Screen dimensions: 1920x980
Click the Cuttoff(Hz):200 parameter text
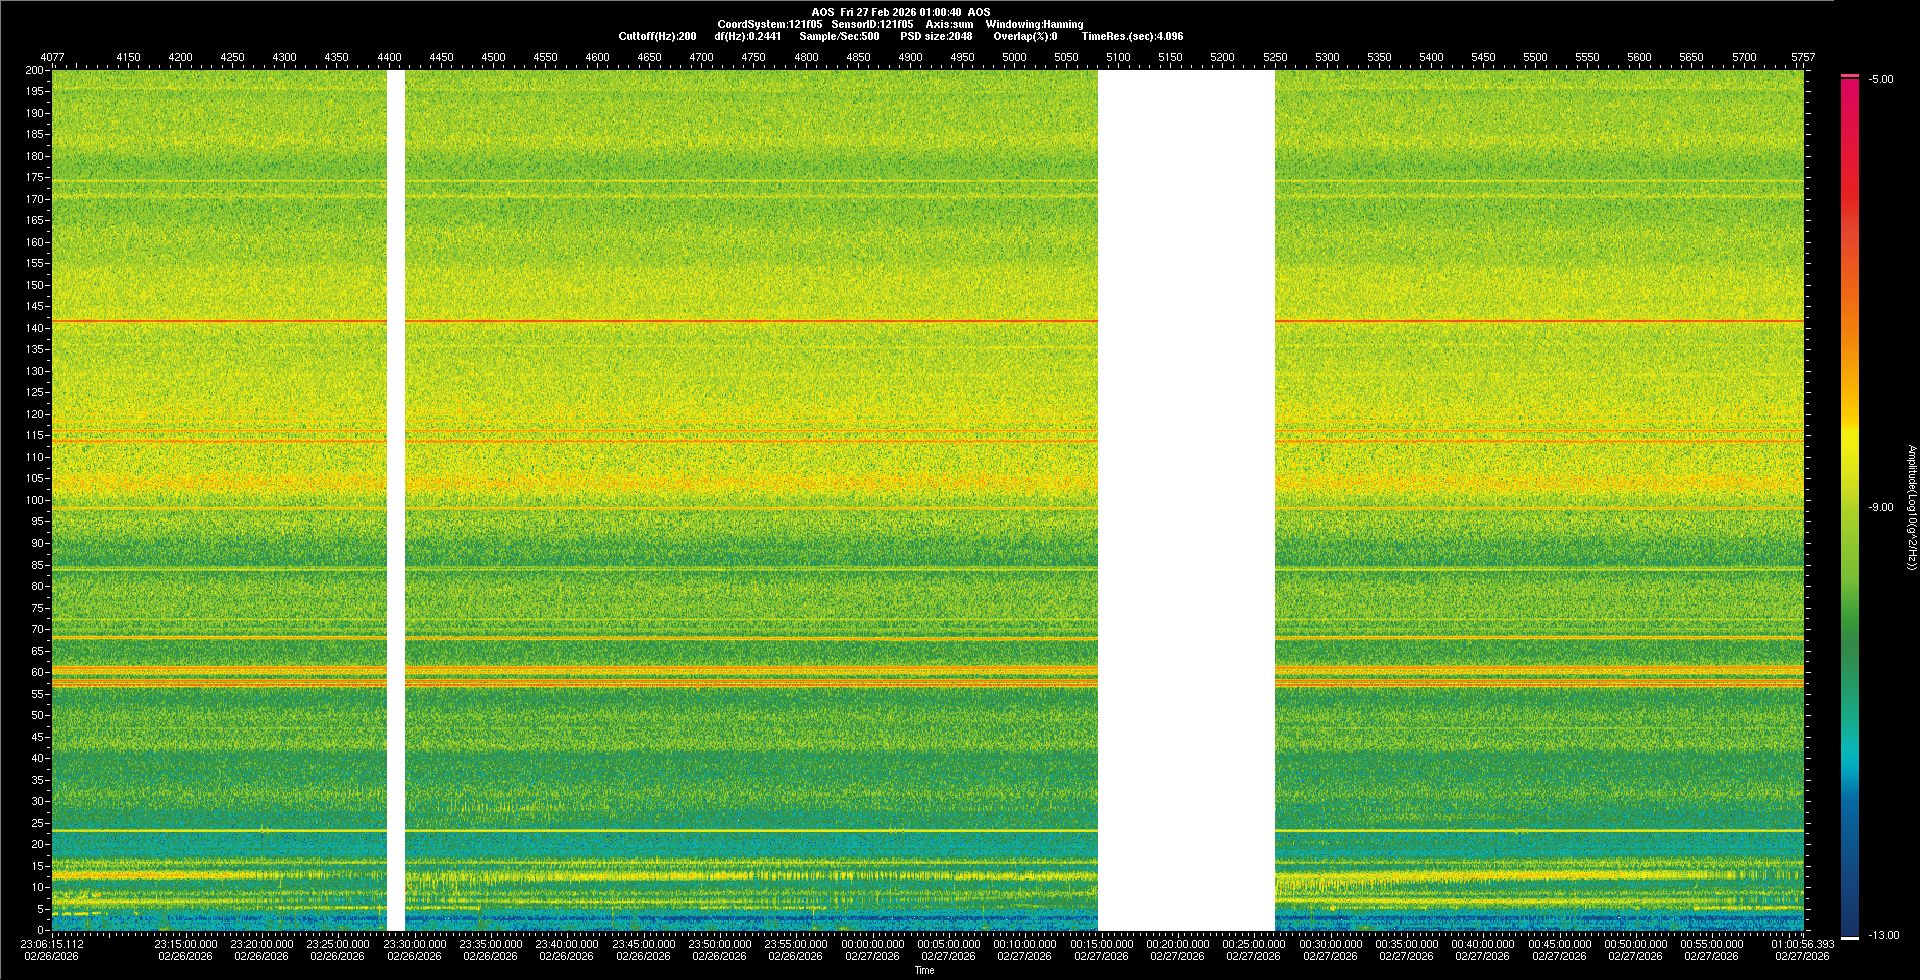point(657,36)
